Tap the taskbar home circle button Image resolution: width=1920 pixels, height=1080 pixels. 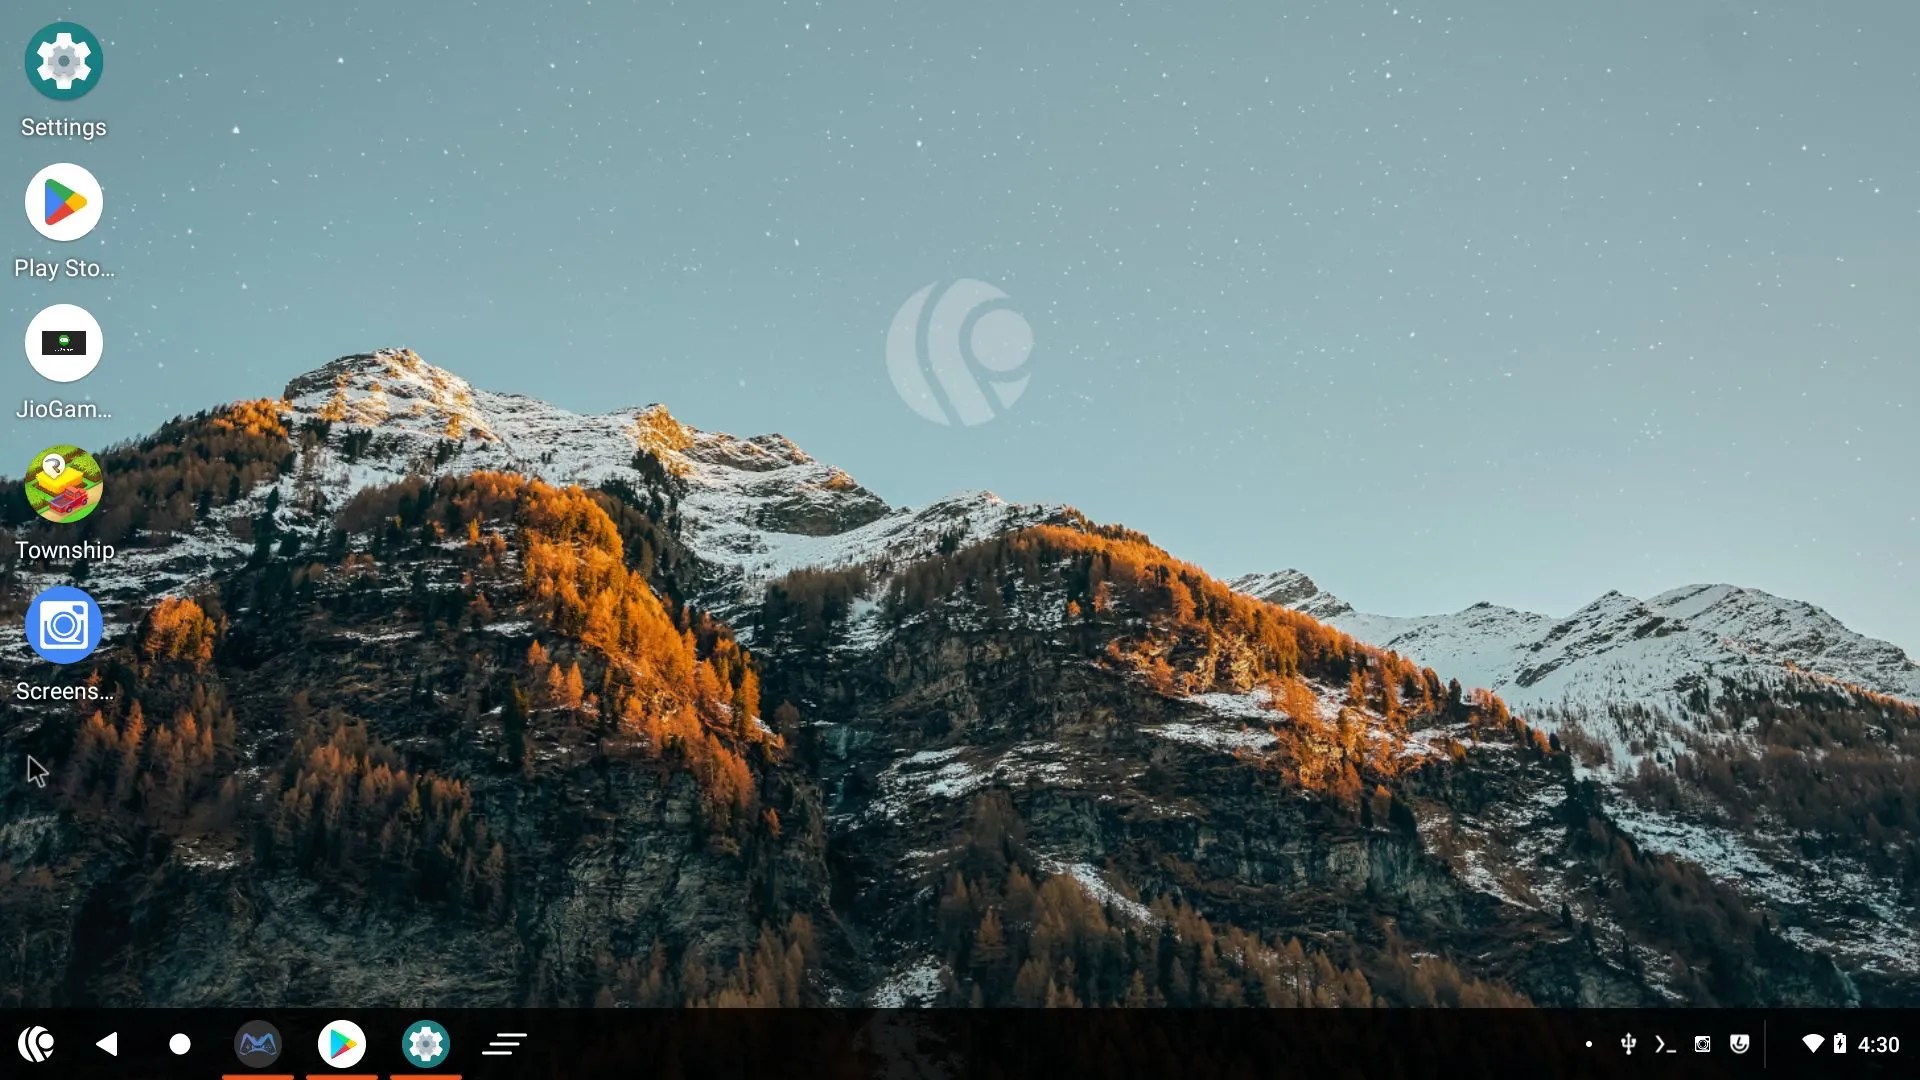click(180, 1044)
